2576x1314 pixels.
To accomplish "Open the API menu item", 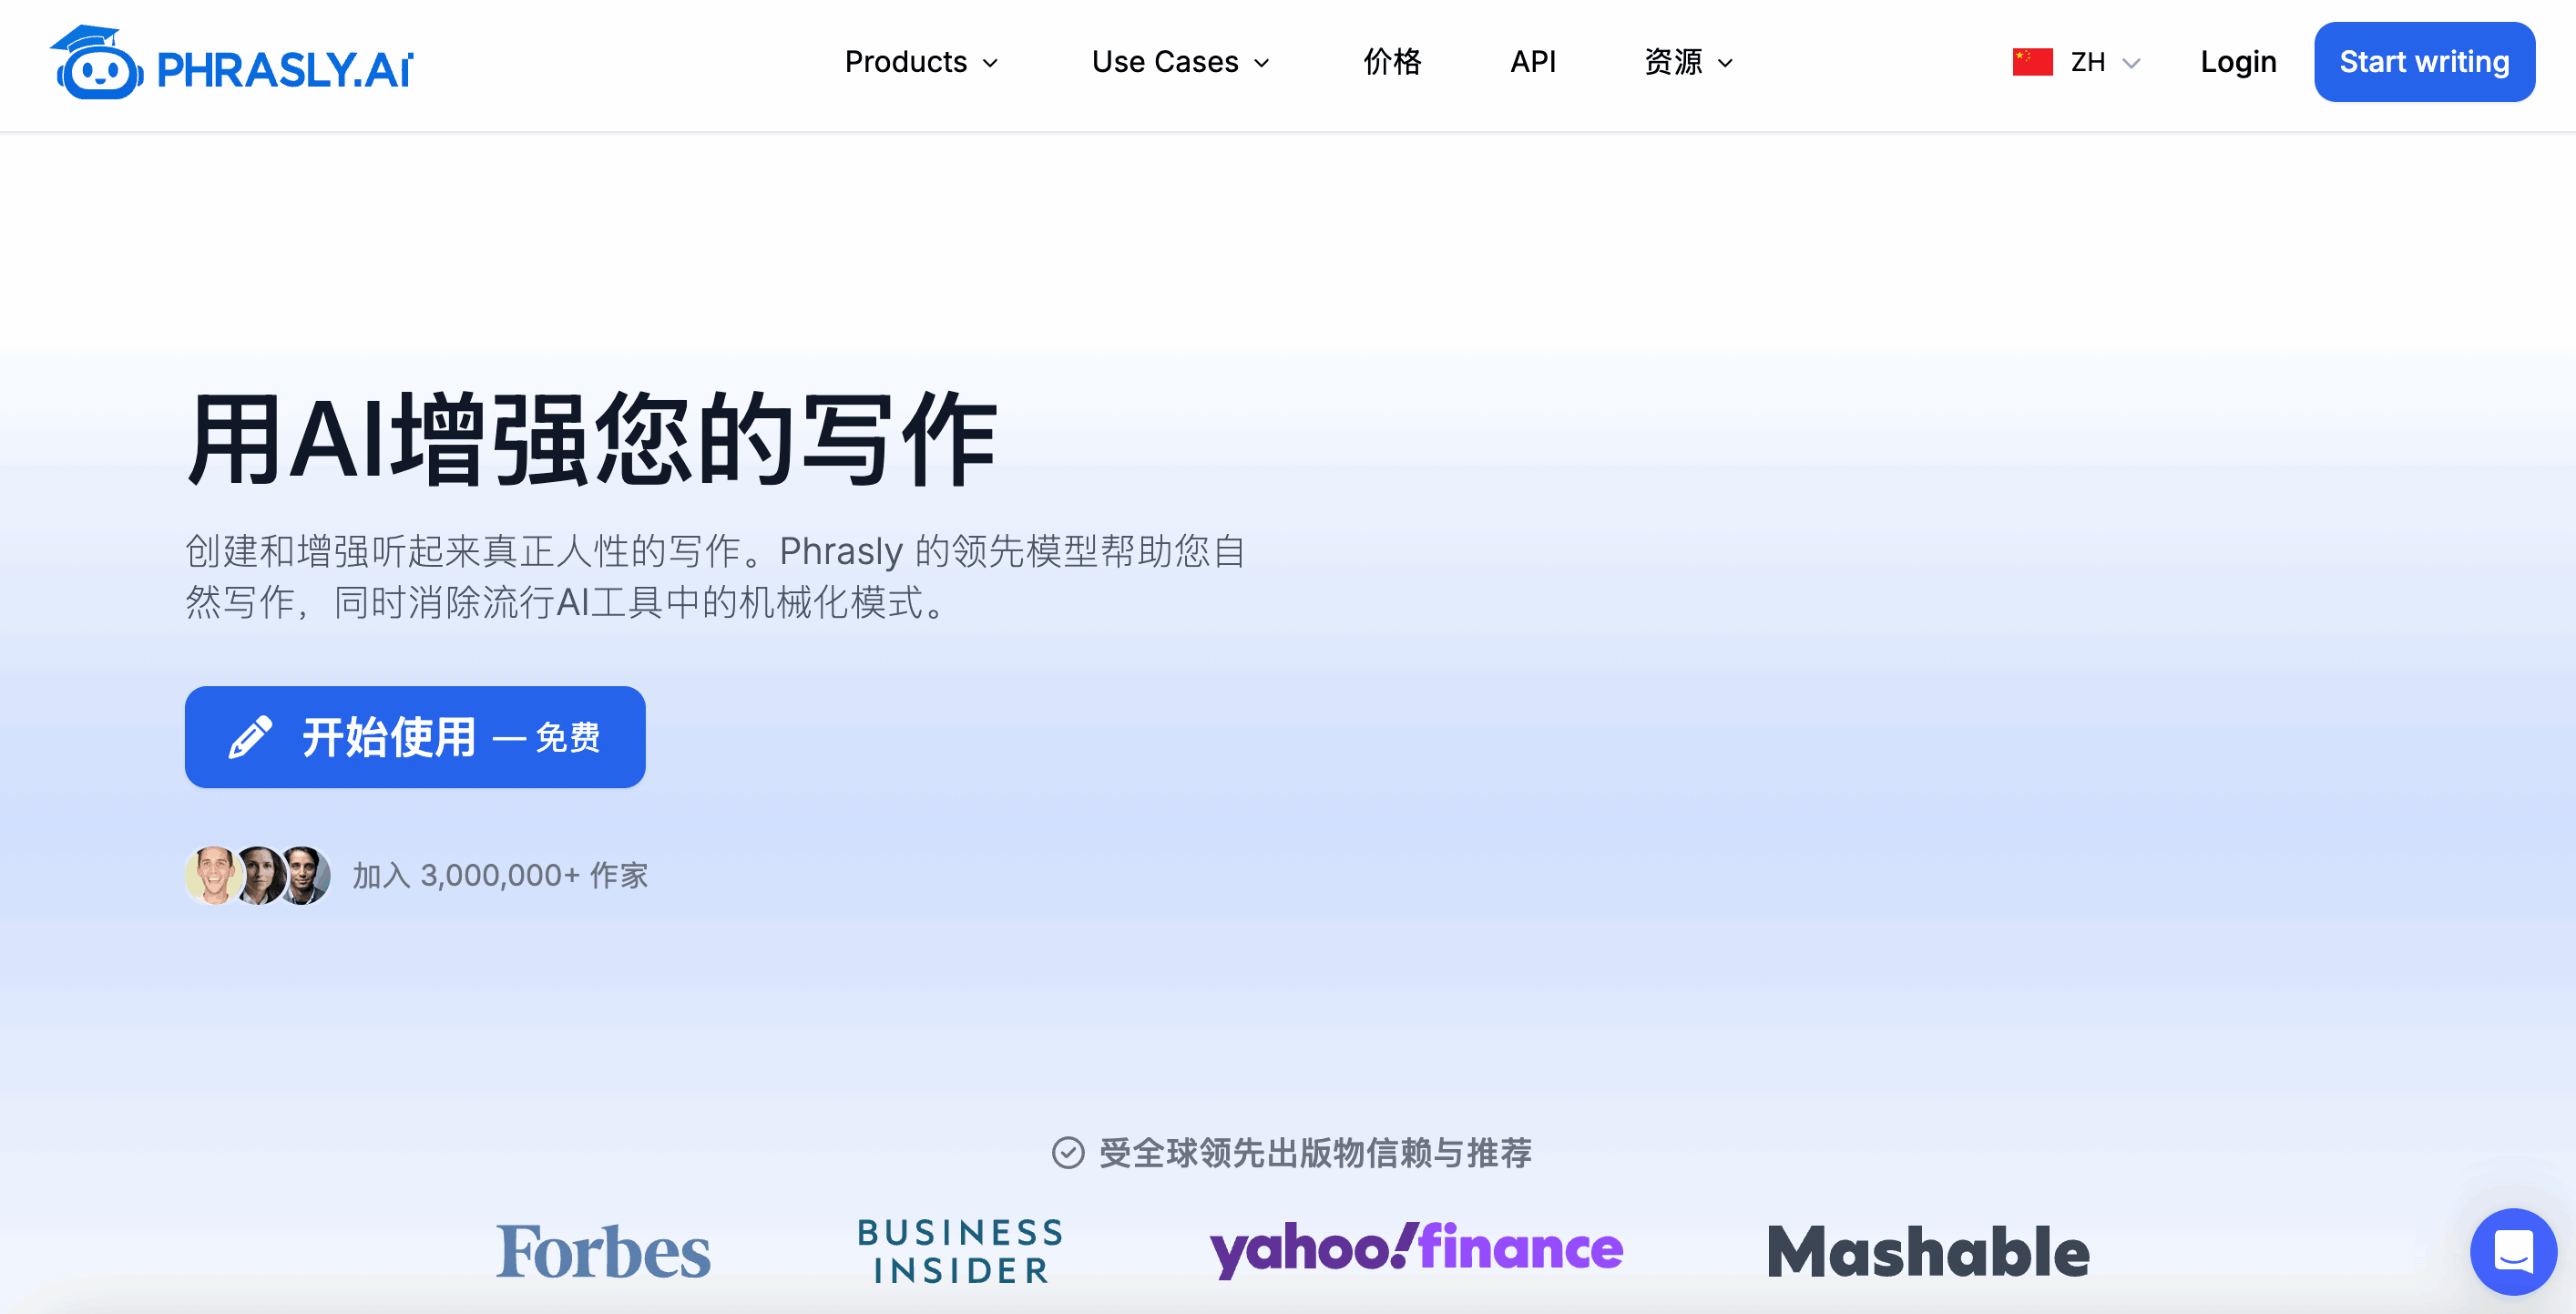I will pyautogui.click(x=1532, y=62).
